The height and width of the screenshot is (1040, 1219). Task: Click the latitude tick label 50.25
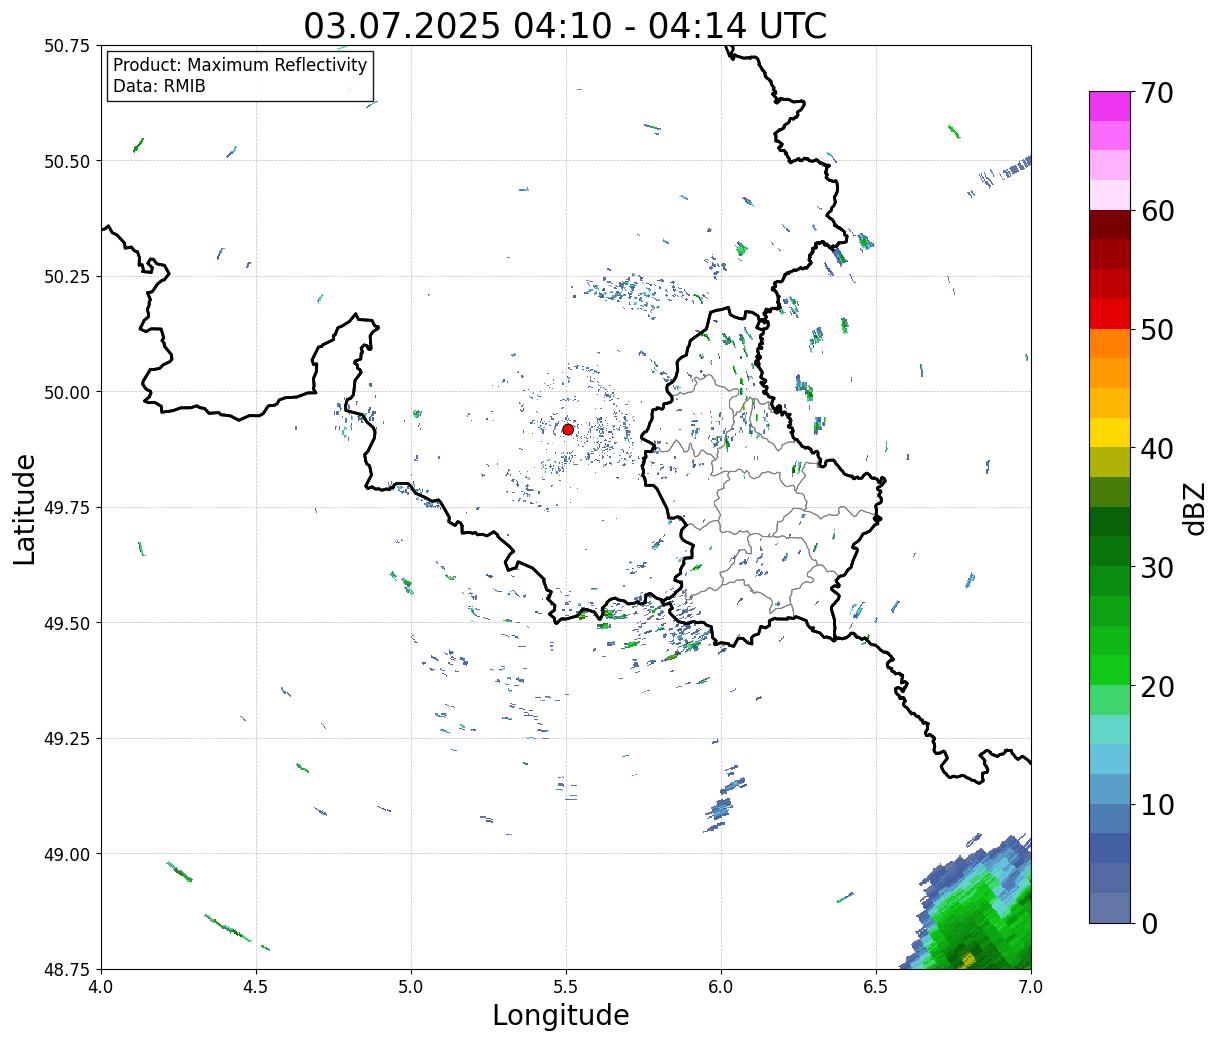coord(67,277)
